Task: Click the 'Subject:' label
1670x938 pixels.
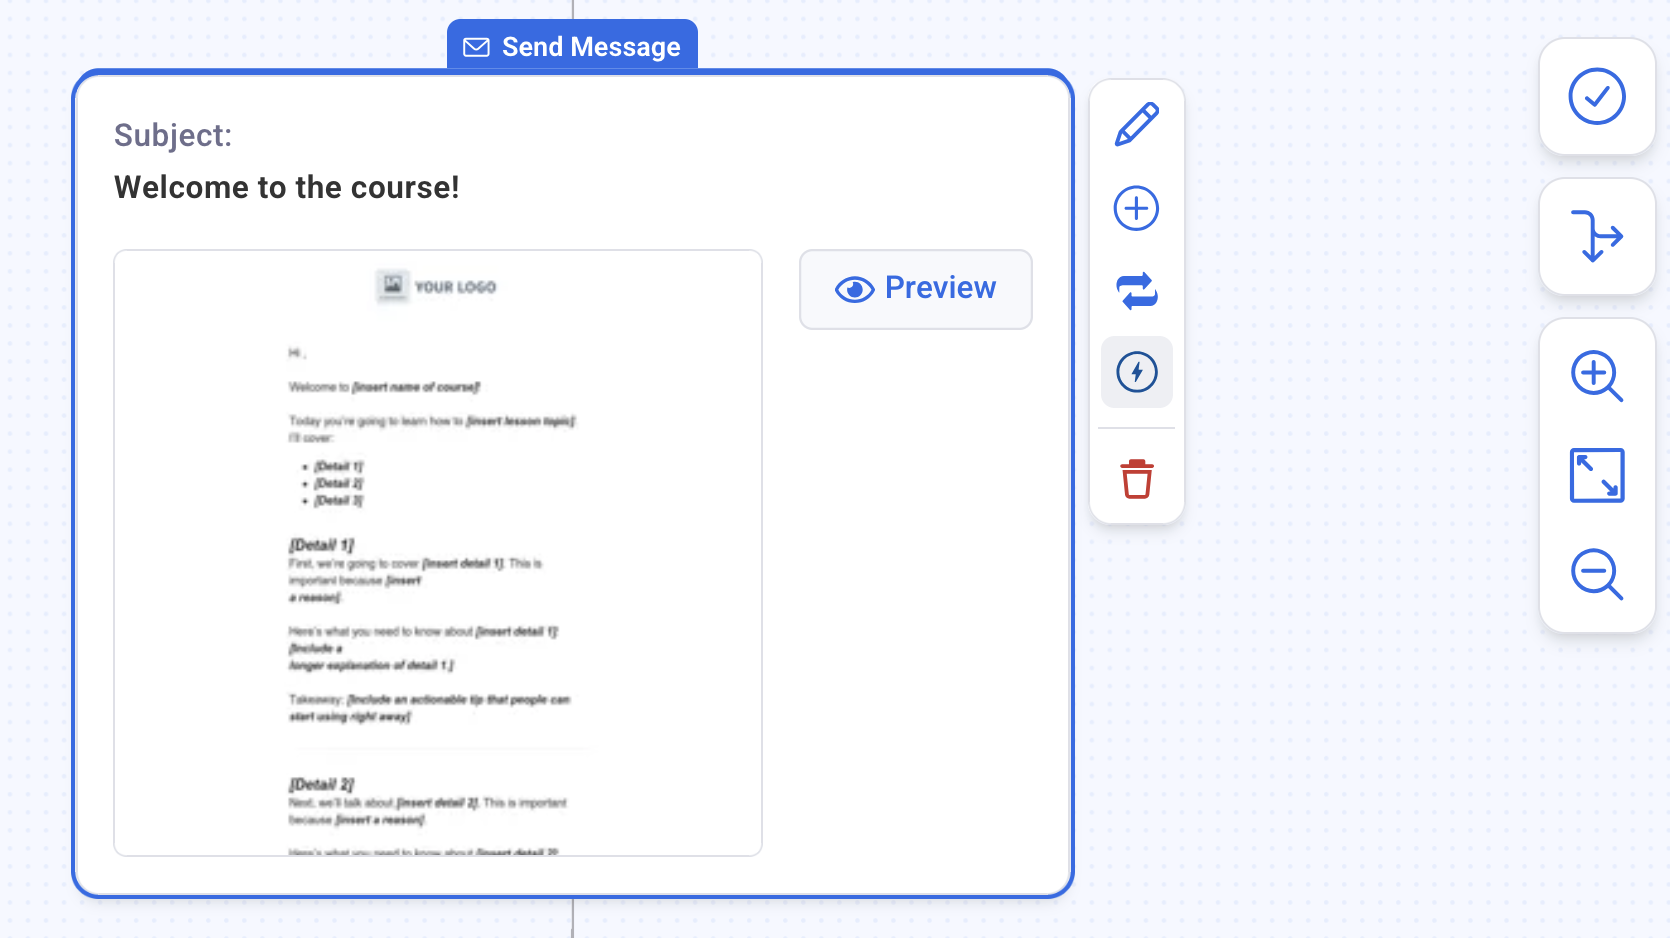Action: tap(173, 135)
